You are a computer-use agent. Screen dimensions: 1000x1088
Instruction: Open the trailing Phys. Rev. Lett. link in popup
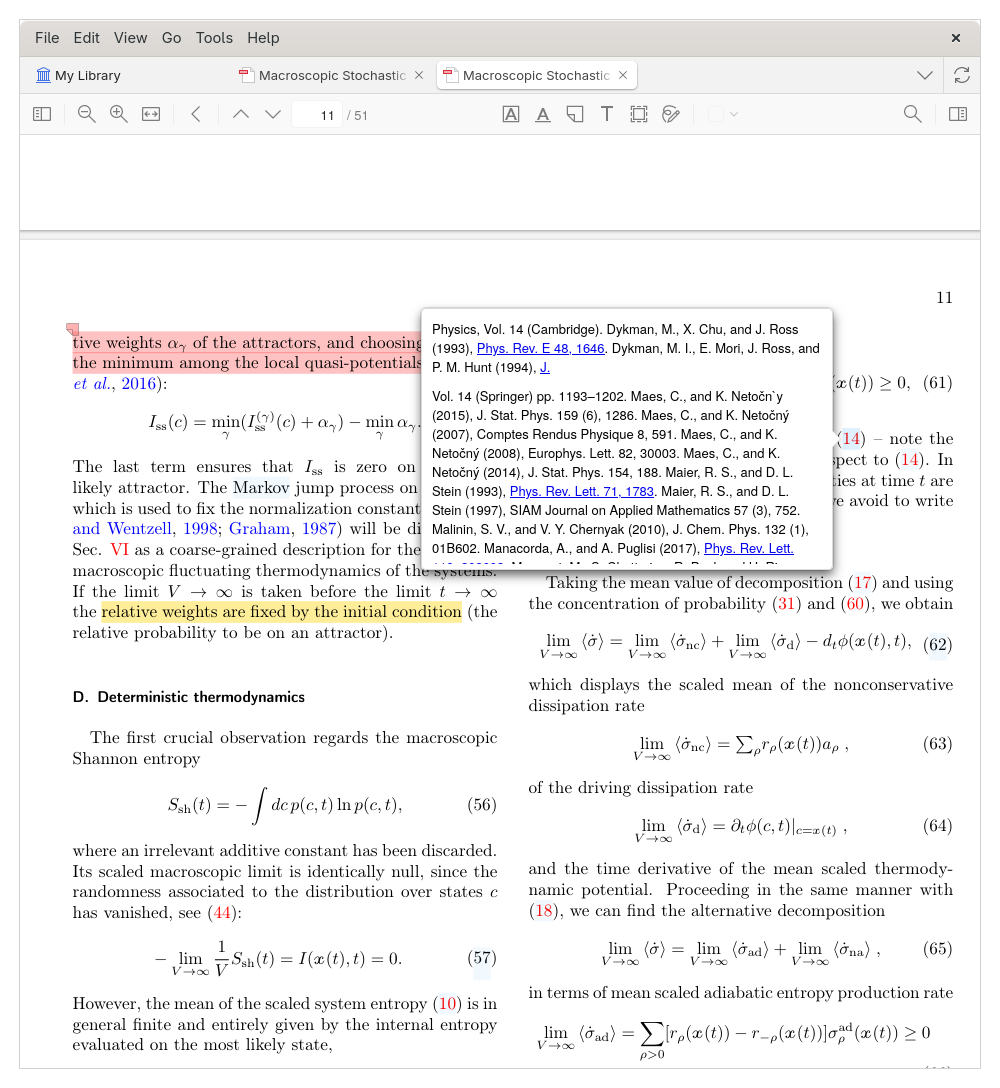(x=749, y=549)
